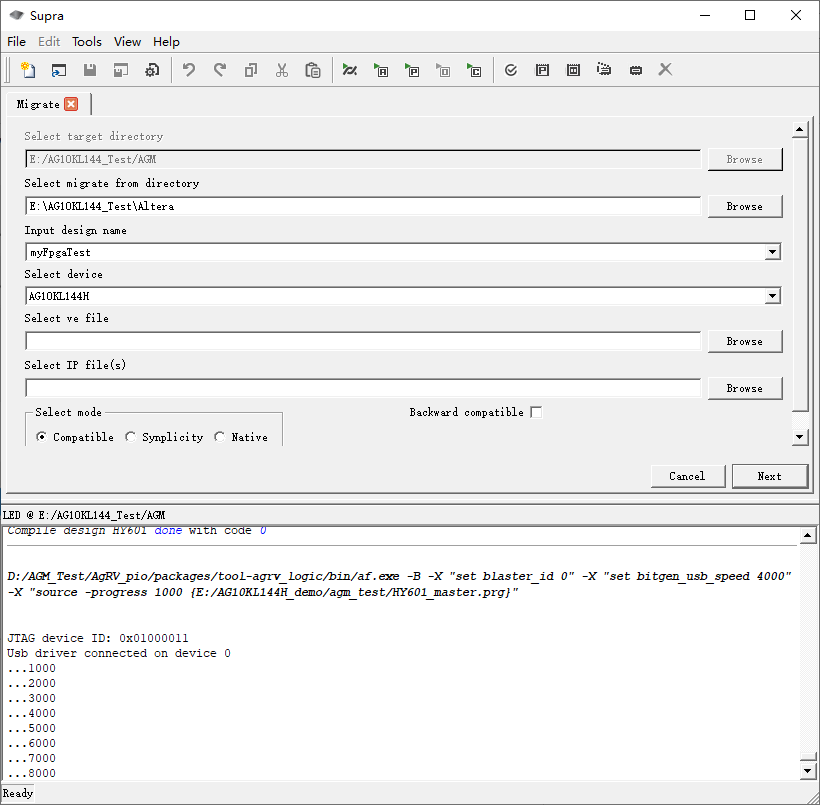820x805 pixels.
Task: Select the Synplicity mode radio button
Action: click(x=130, y=436)
